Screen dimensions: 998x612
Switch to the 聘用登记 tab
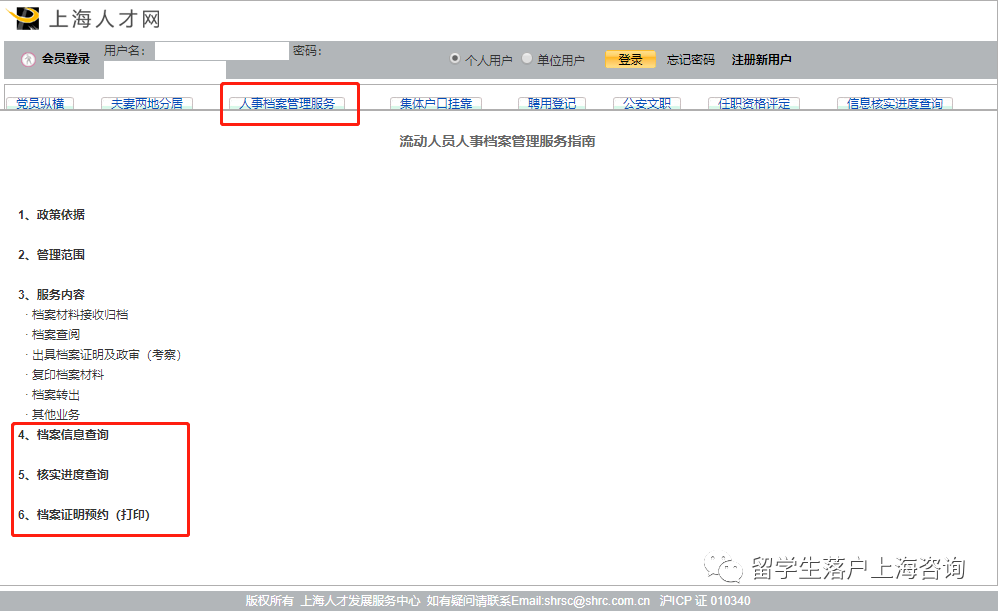click(x=552, y=101)
